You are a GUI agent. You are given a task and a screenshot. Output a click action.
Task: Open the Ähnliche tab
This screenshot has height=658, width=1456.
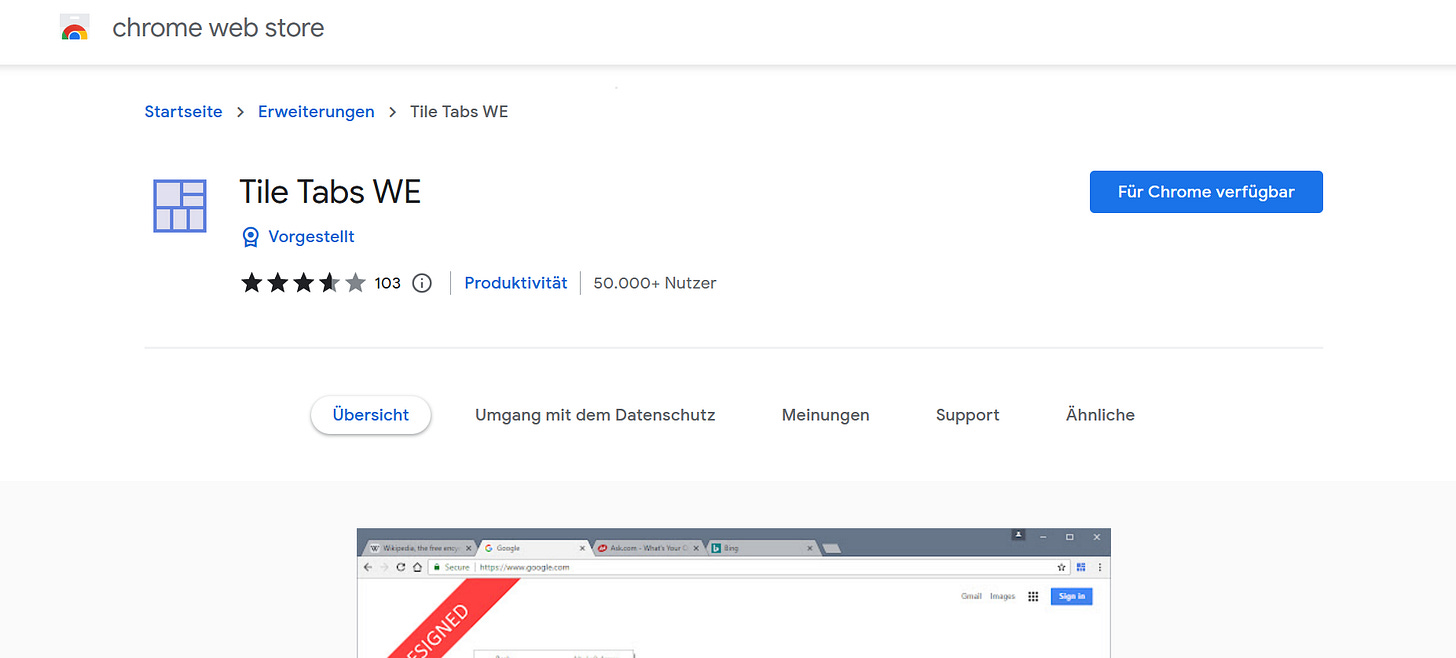coord(1100,415)
